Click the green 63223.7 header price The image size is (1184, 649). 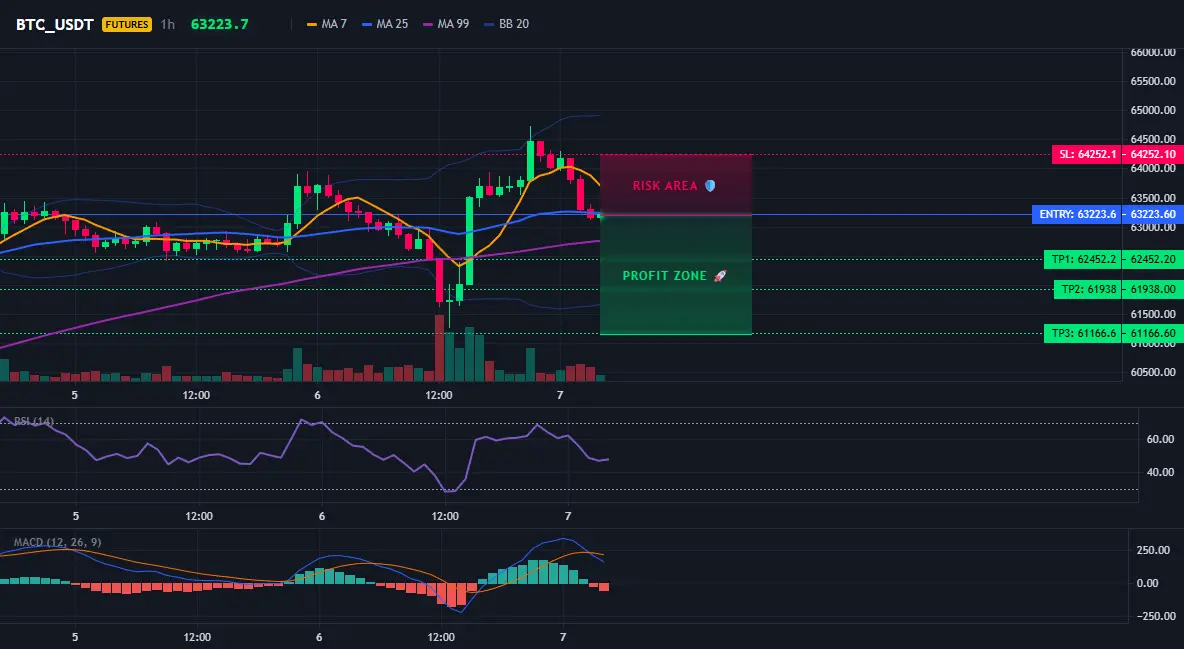(x=219, y=24)
